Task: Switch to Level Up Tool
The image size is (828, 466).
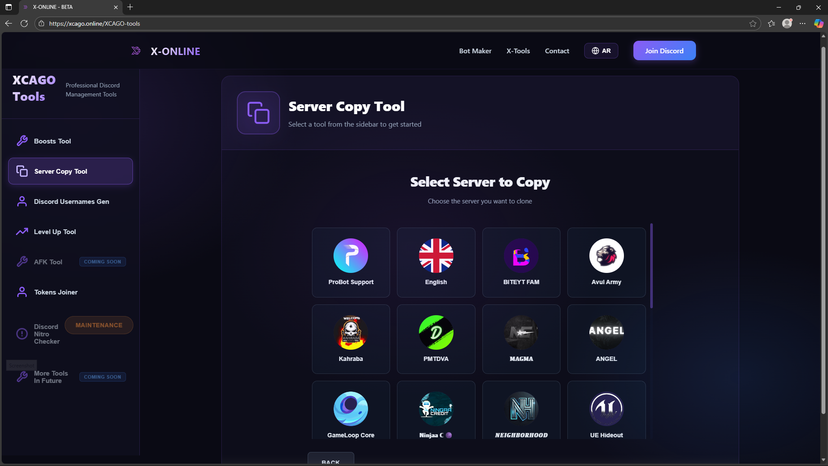Action: click(x=54, y=232)
